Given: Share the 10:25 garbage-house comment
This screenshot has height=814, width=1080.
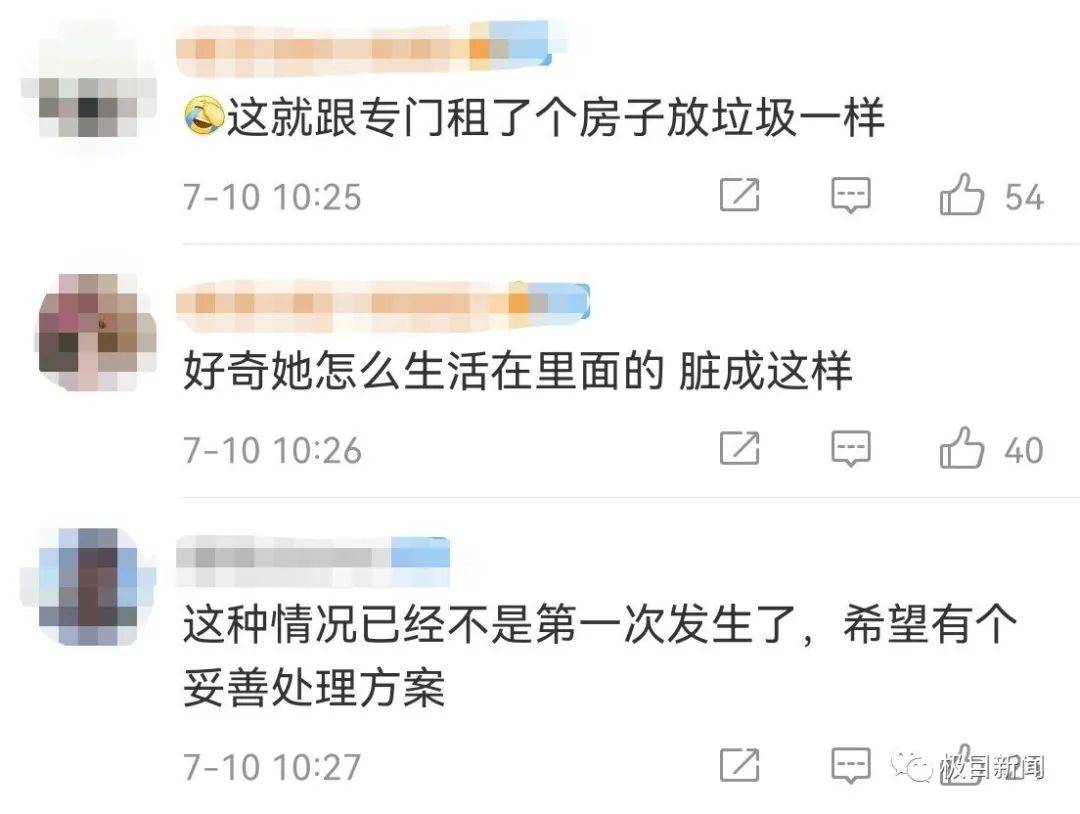Looking at the screenshot, I should coord(740,195).
